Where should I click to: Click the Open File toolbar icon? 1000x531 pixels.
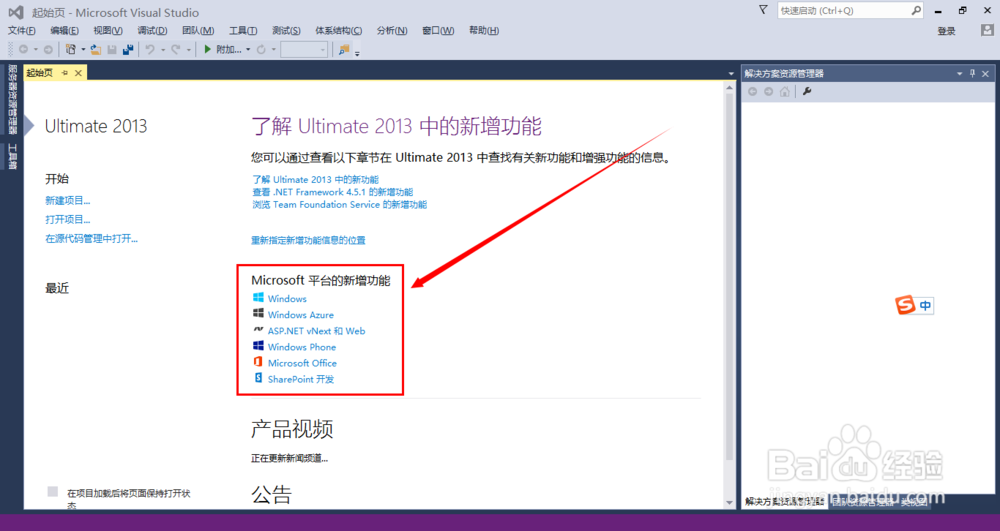click(x=96, y=49)
